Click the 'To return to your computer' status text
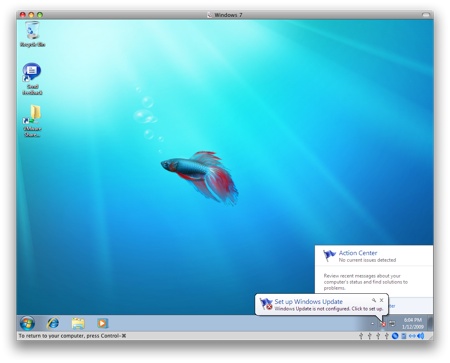This screenshot has width=450, height=363. [72, 336]
